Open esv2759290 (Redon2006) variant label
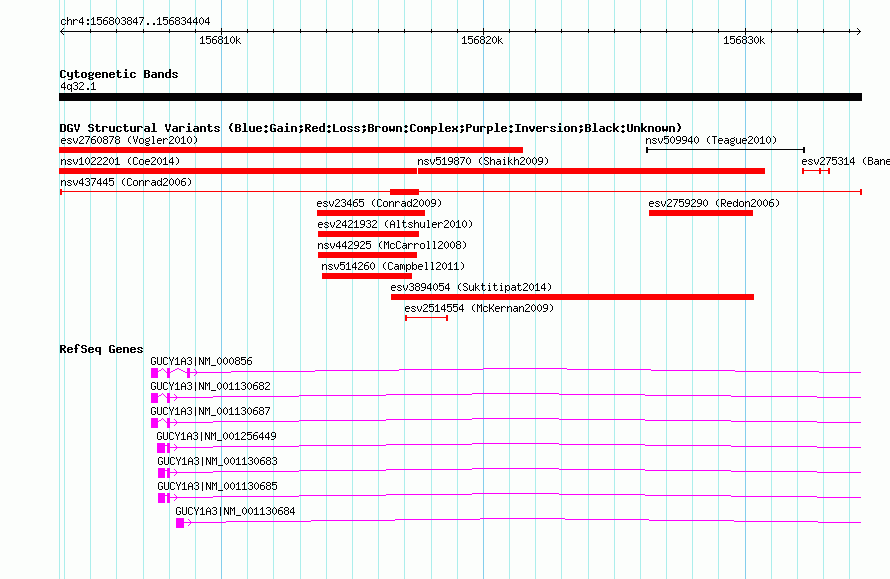890x579 pixels. click(714, 203)
